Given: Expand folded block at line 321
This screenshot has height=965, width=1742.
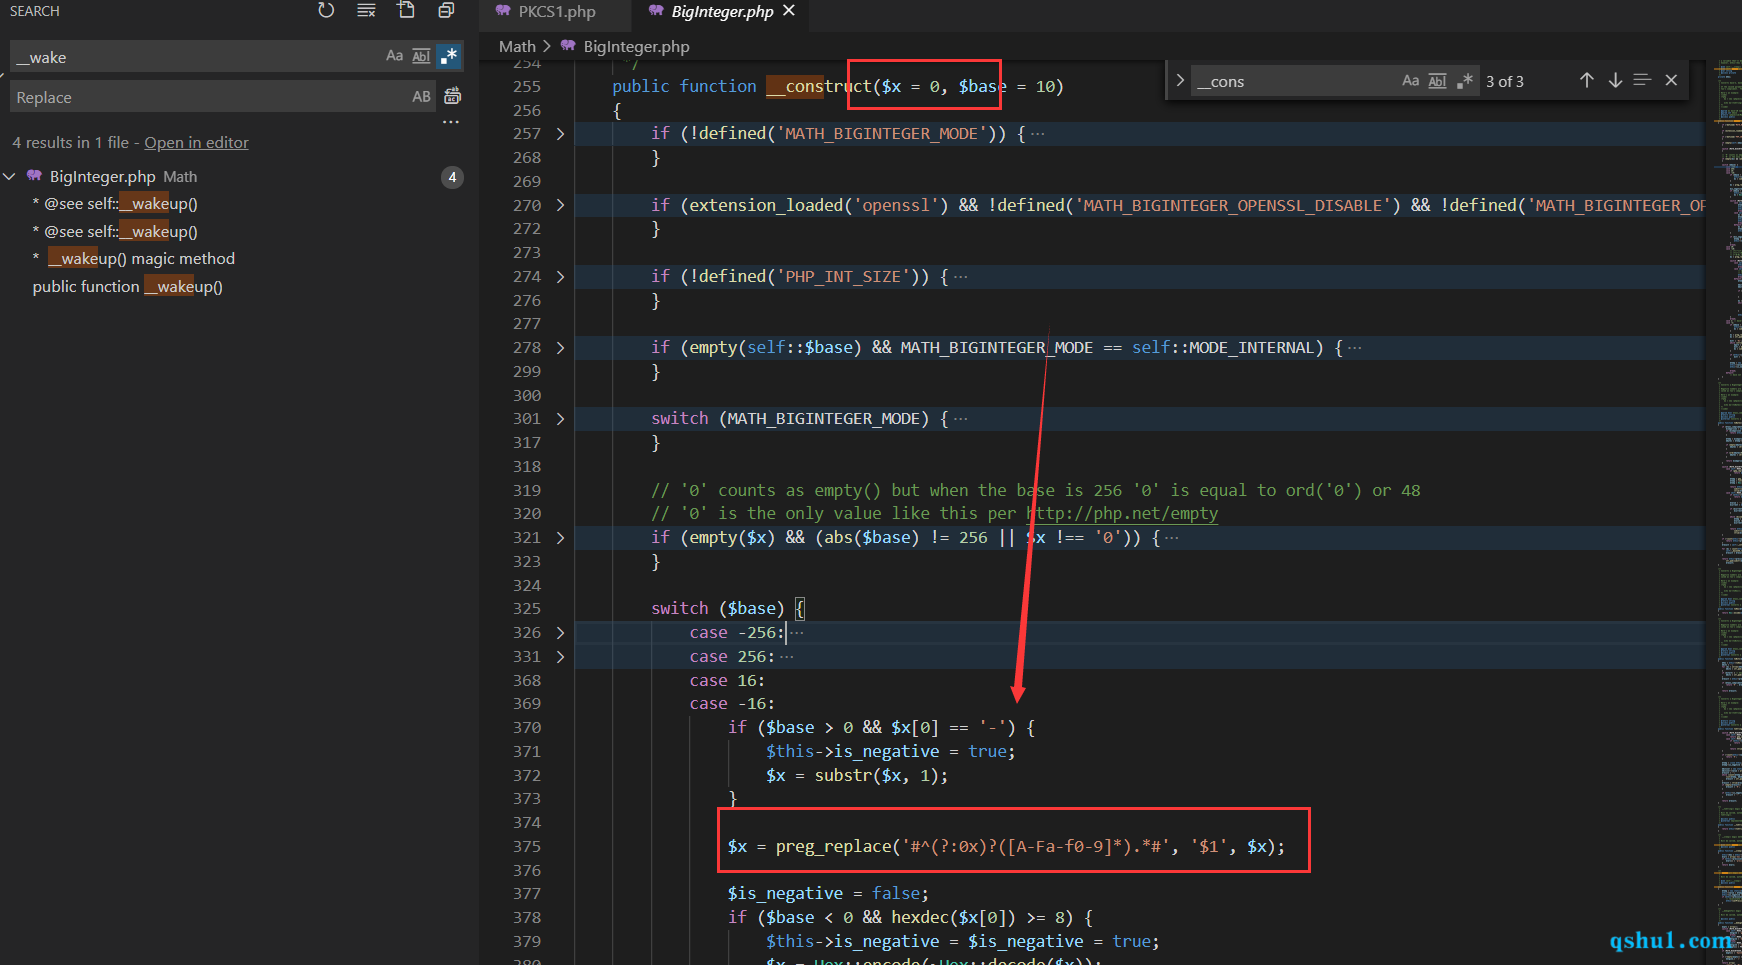Looking at the screenshot, I should [560, 538].
